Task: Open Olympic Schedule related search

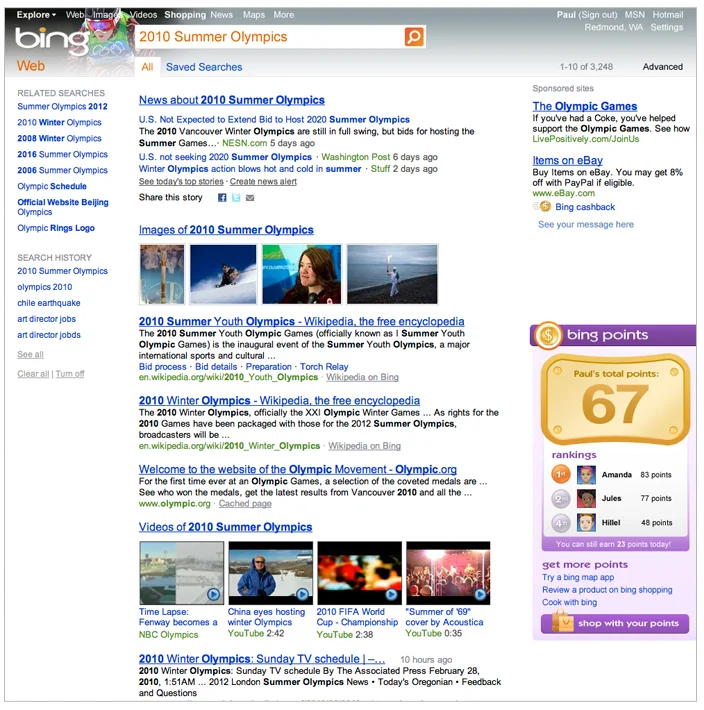Action: tap(52, 186)
